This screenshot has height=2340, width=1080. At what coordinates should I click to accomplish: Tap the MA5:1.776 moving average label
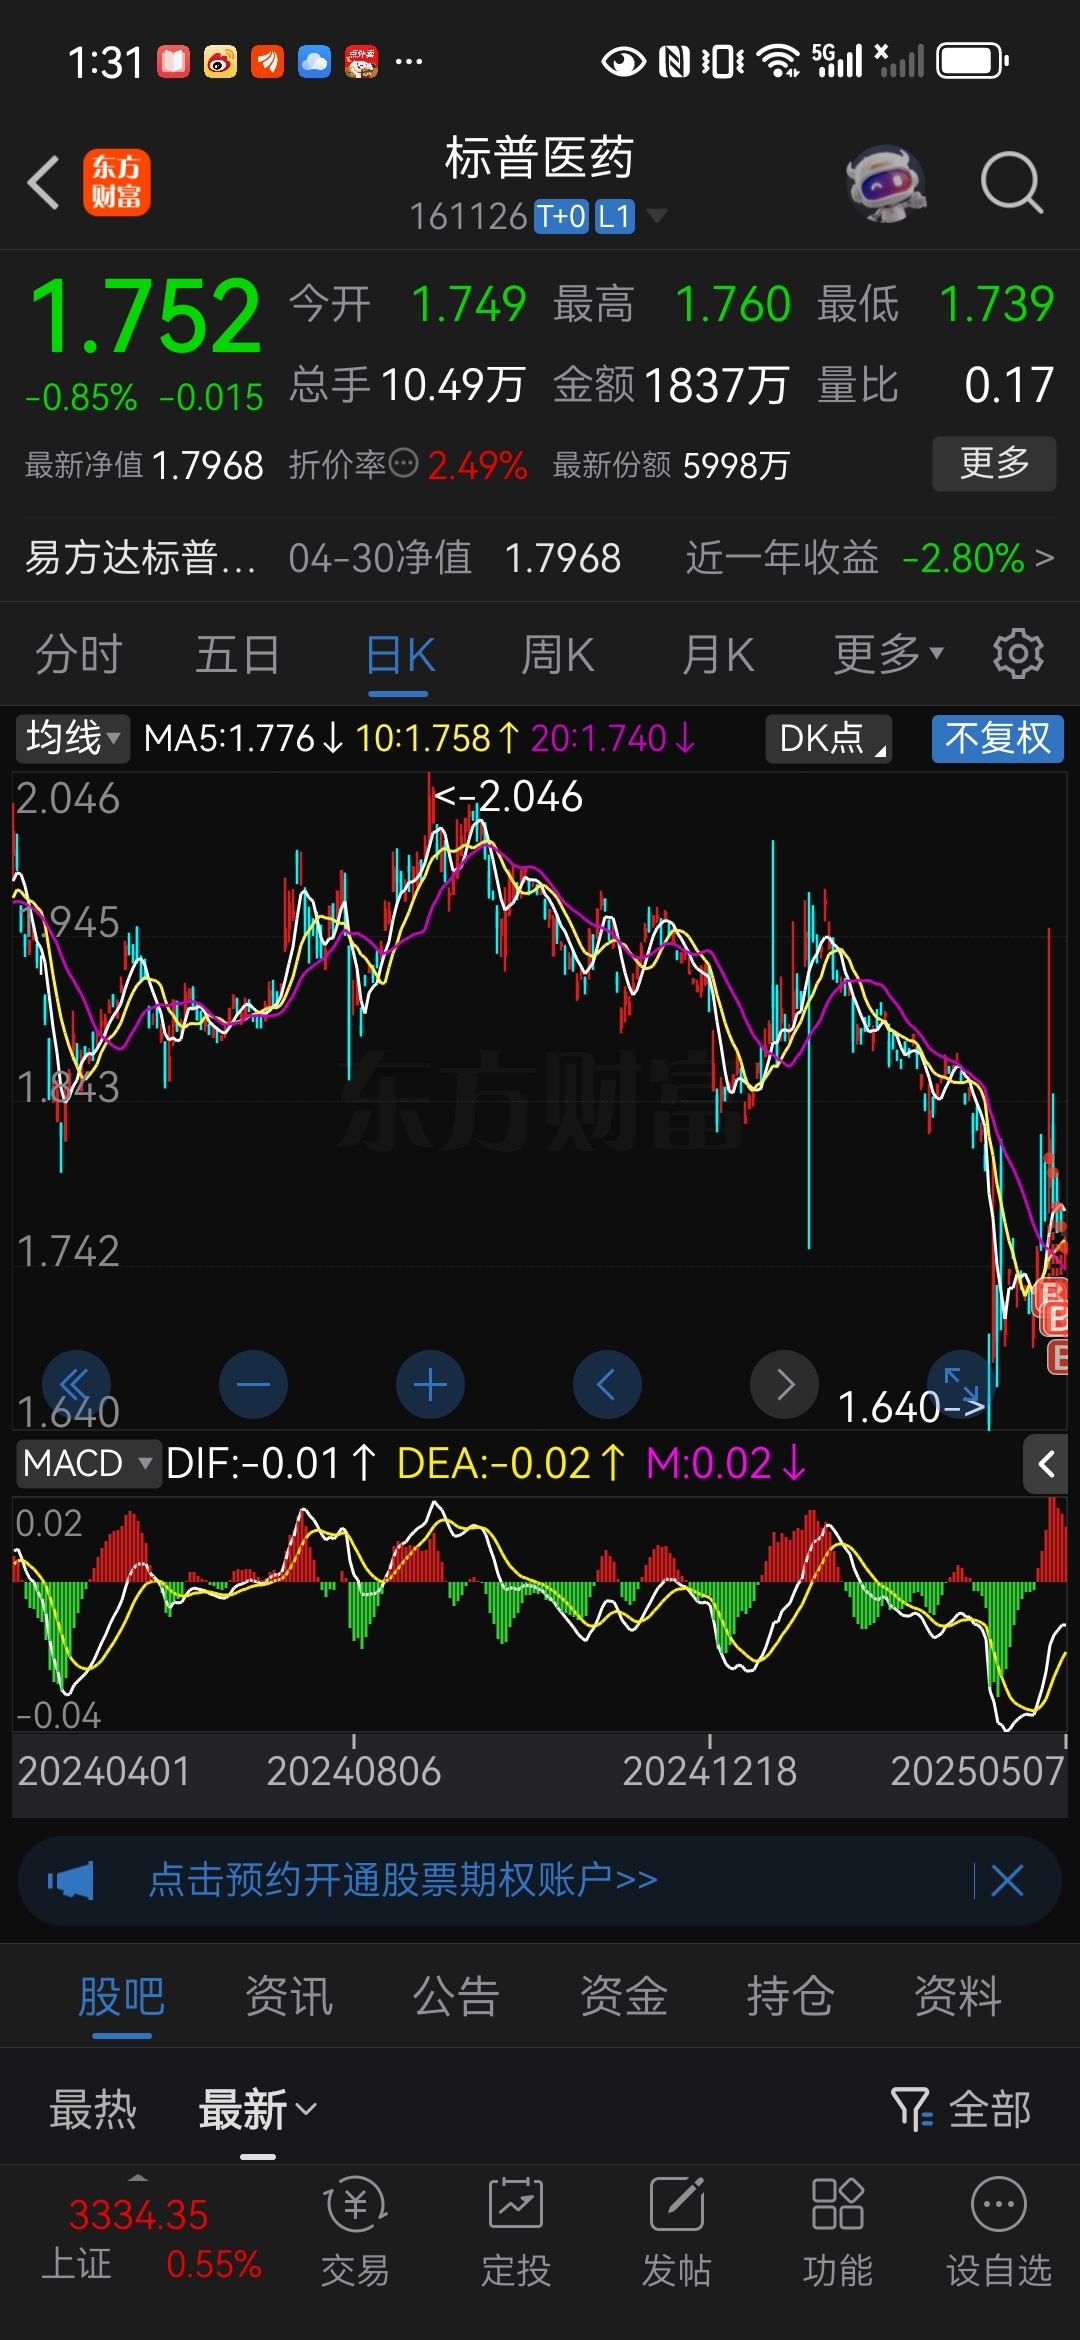(x=243, y=739)
